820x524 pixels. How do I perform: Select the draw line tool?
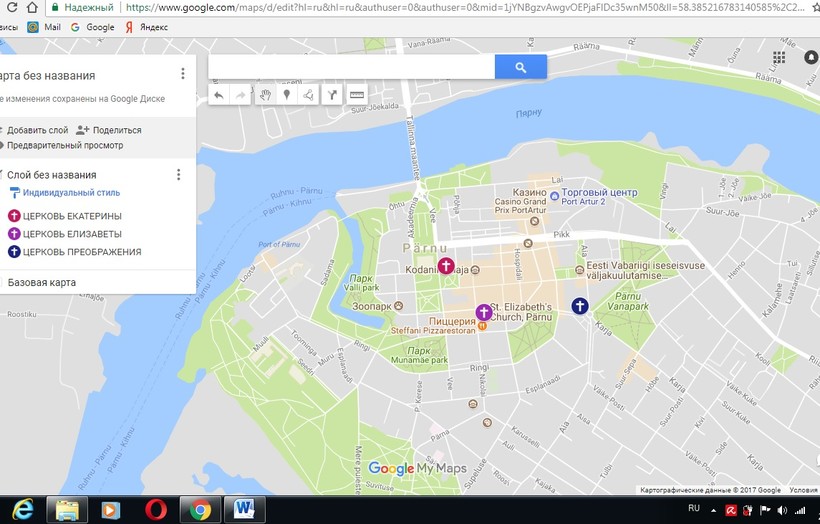(x=310, y=95)
